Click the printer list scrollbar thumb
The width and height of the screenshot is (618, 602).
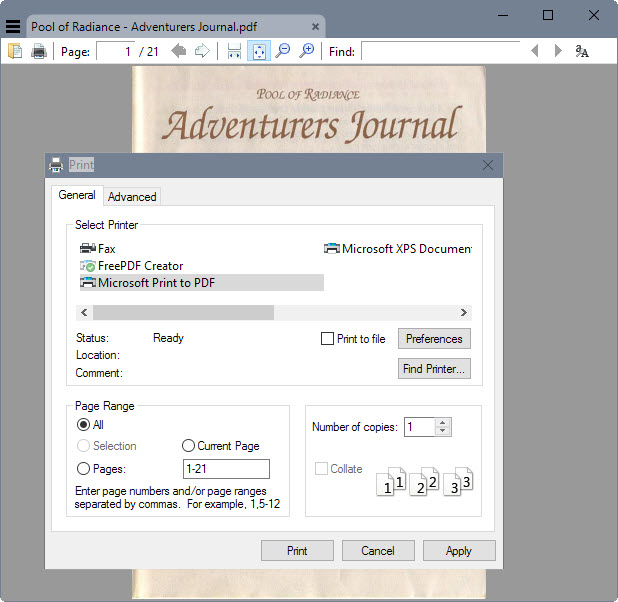pyautogui.click(x=183, y=313)
